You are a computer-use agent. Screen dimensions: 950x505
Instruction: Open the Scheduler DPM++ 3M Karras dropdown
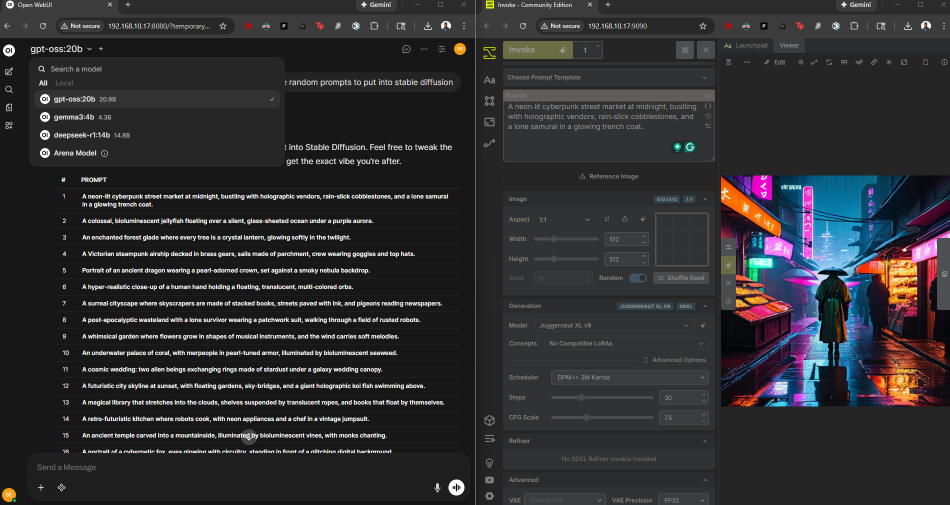pyautogui.click(x=629, y=378)
